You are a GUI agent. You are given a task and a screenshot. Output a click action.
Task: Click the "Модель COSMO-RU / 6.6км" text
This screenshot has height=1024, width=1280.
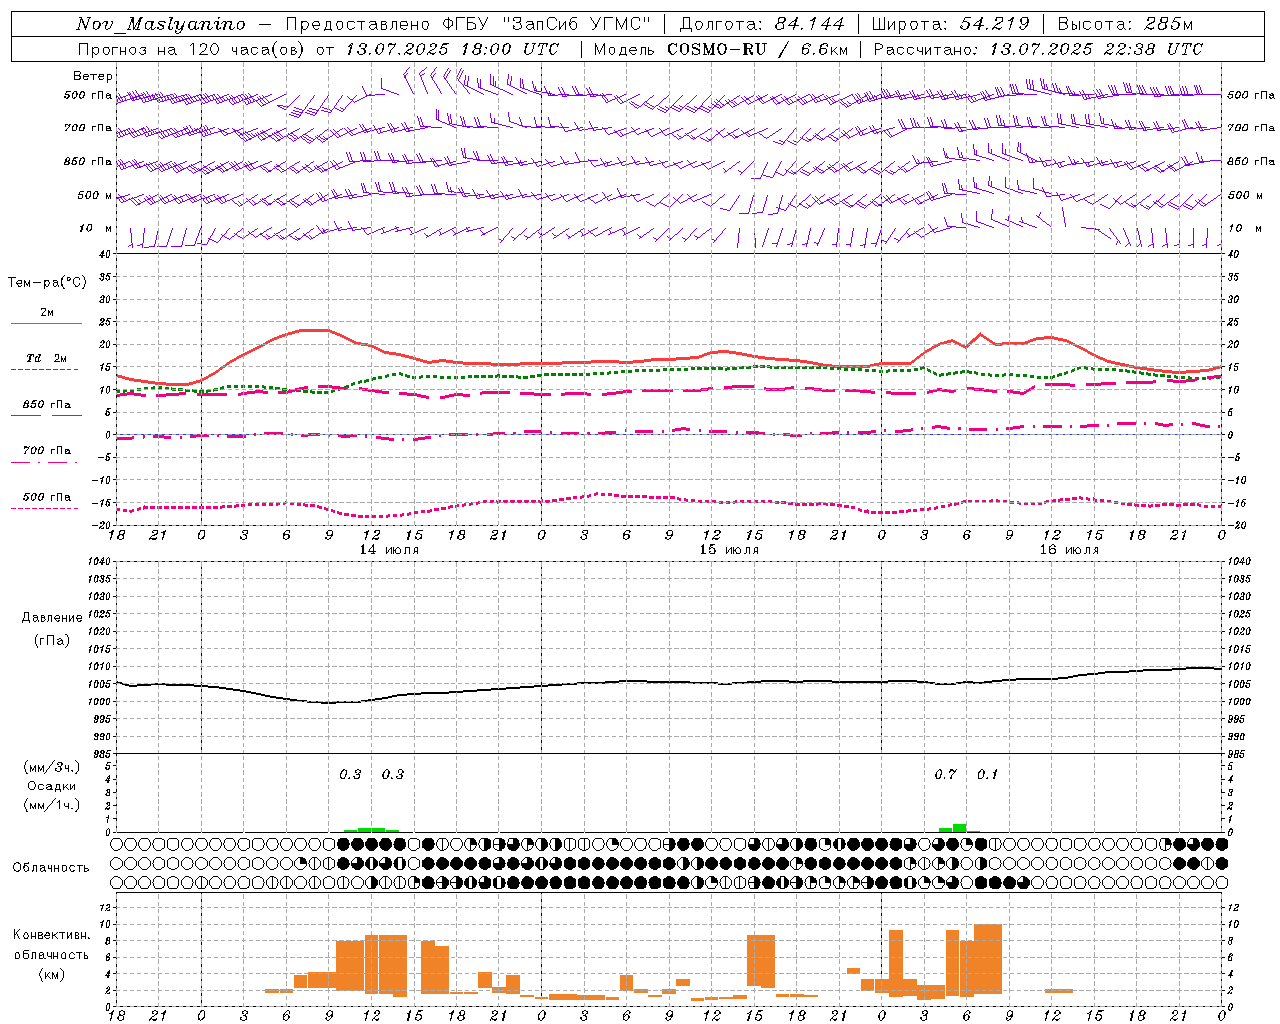click(x=721, y=49)
